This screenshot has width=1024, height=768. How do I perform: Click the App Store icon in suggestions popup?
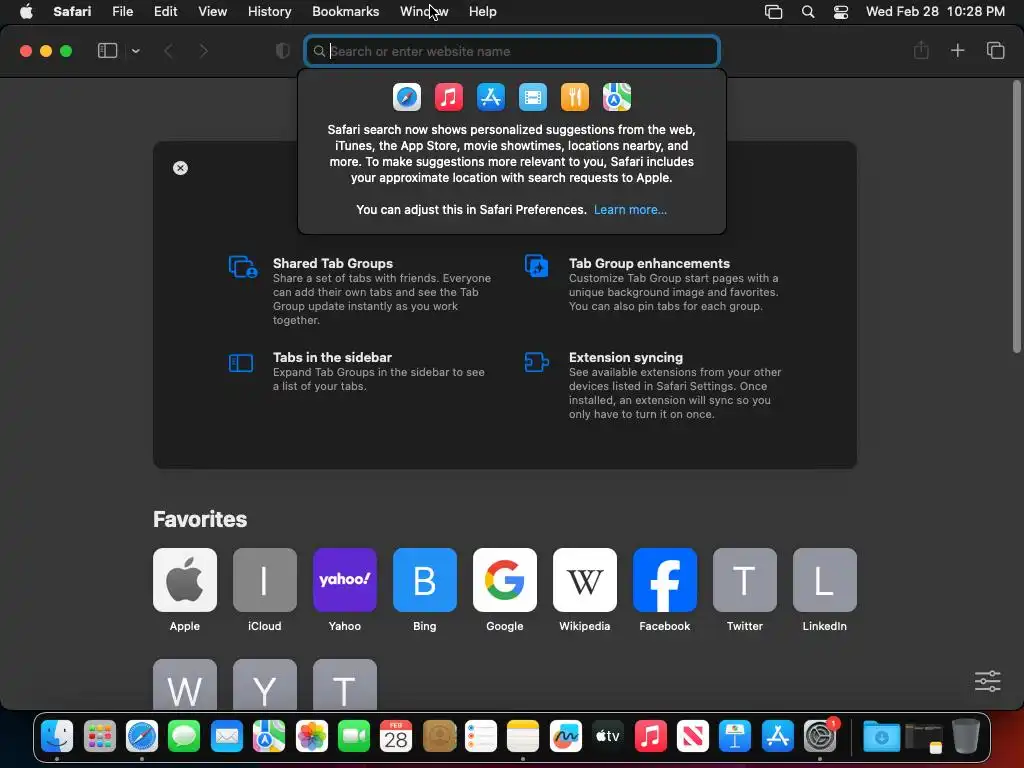[x=491, y=97]
